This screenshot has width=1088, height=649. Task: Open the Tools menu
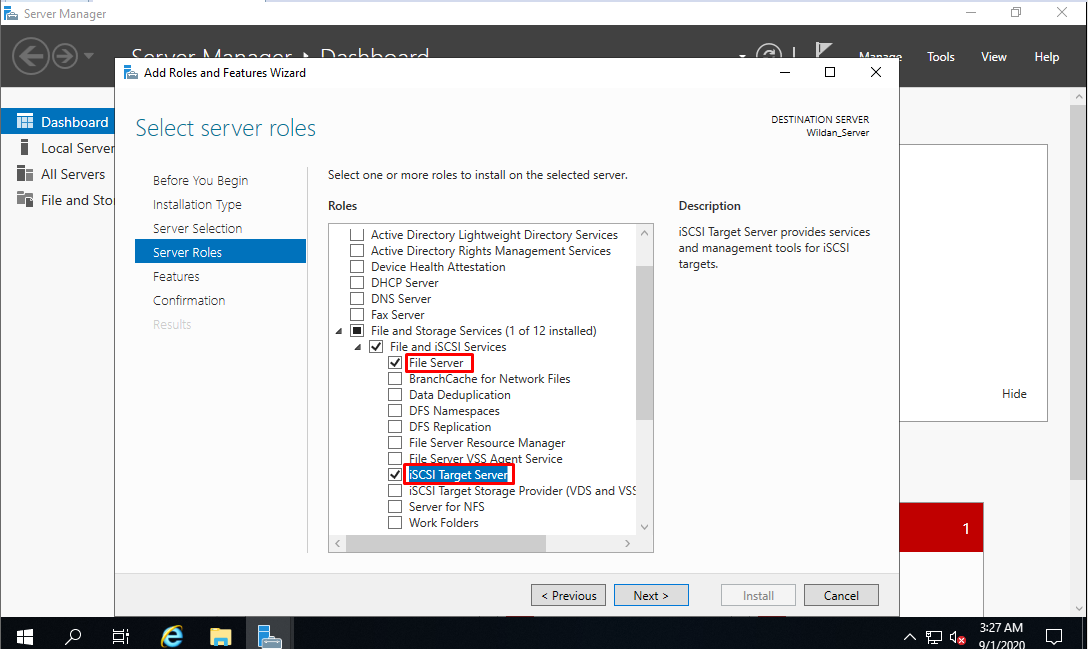pyautogui.click(x=940, y=57)
